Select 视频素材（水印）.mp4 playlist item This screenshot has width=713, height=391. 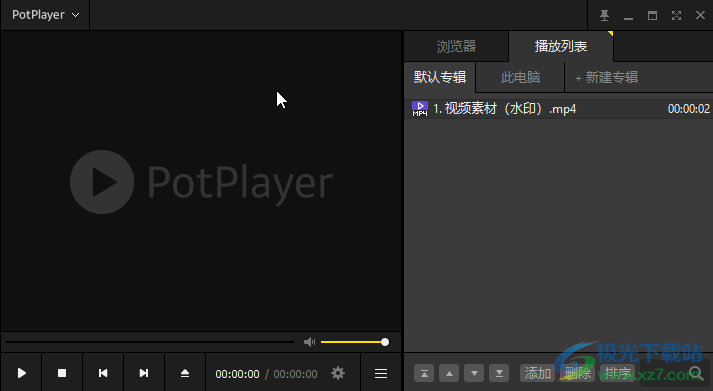[558, 109]
